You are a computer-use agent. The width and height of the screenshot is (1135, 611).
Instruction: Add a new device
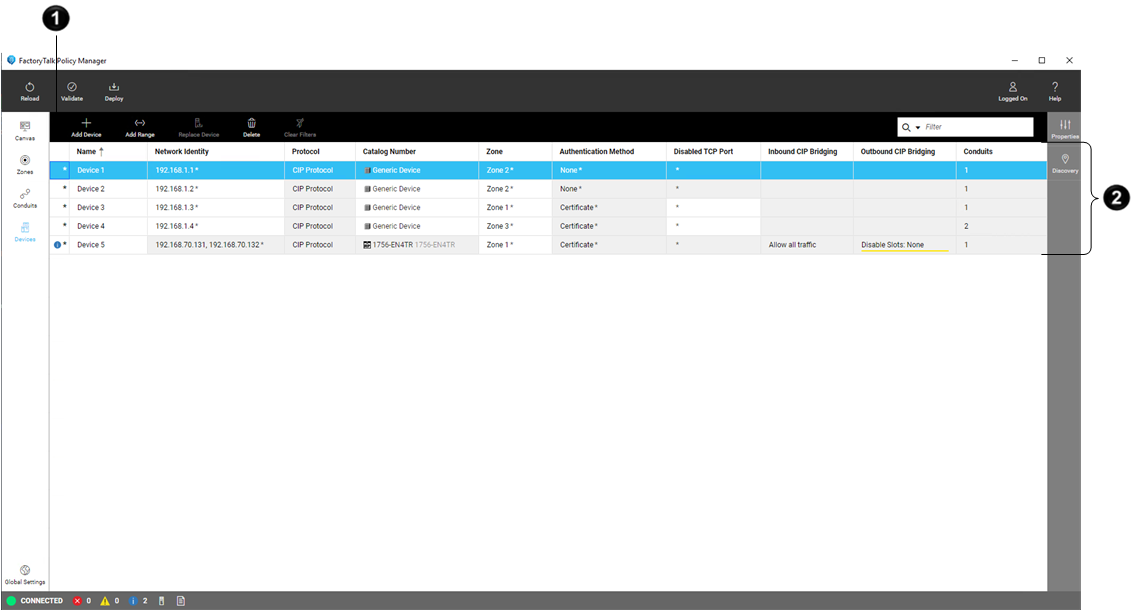point(86,123)
